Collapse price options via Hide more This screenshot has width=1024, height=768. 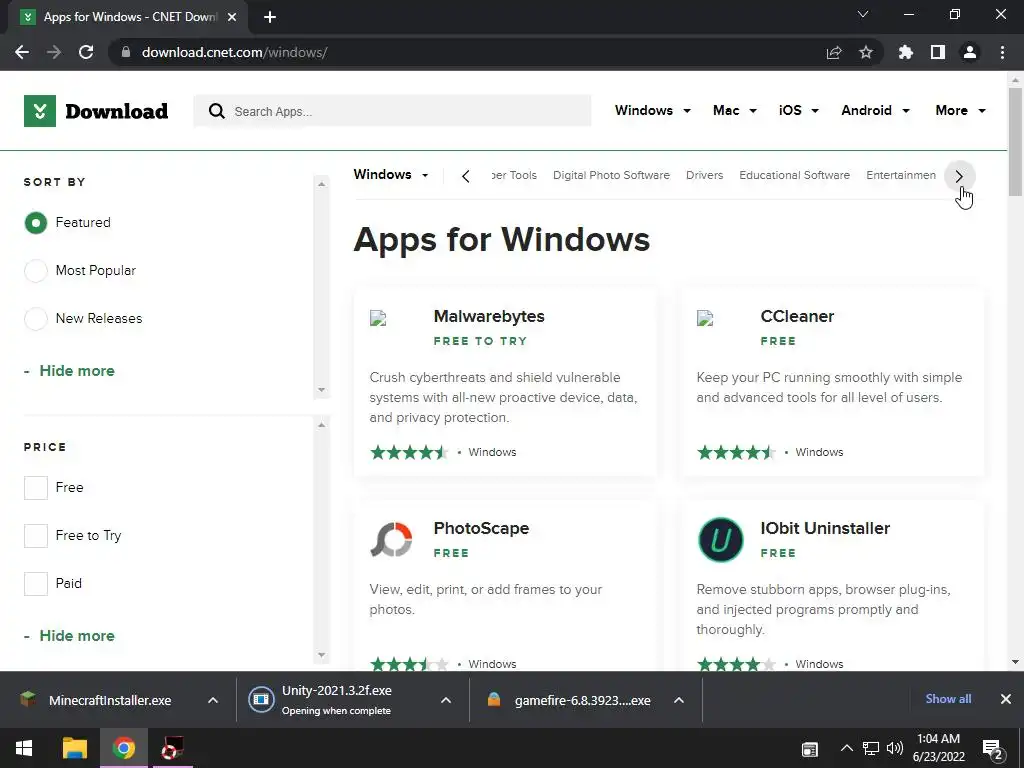pyautogui.click(x=77, y=636)
